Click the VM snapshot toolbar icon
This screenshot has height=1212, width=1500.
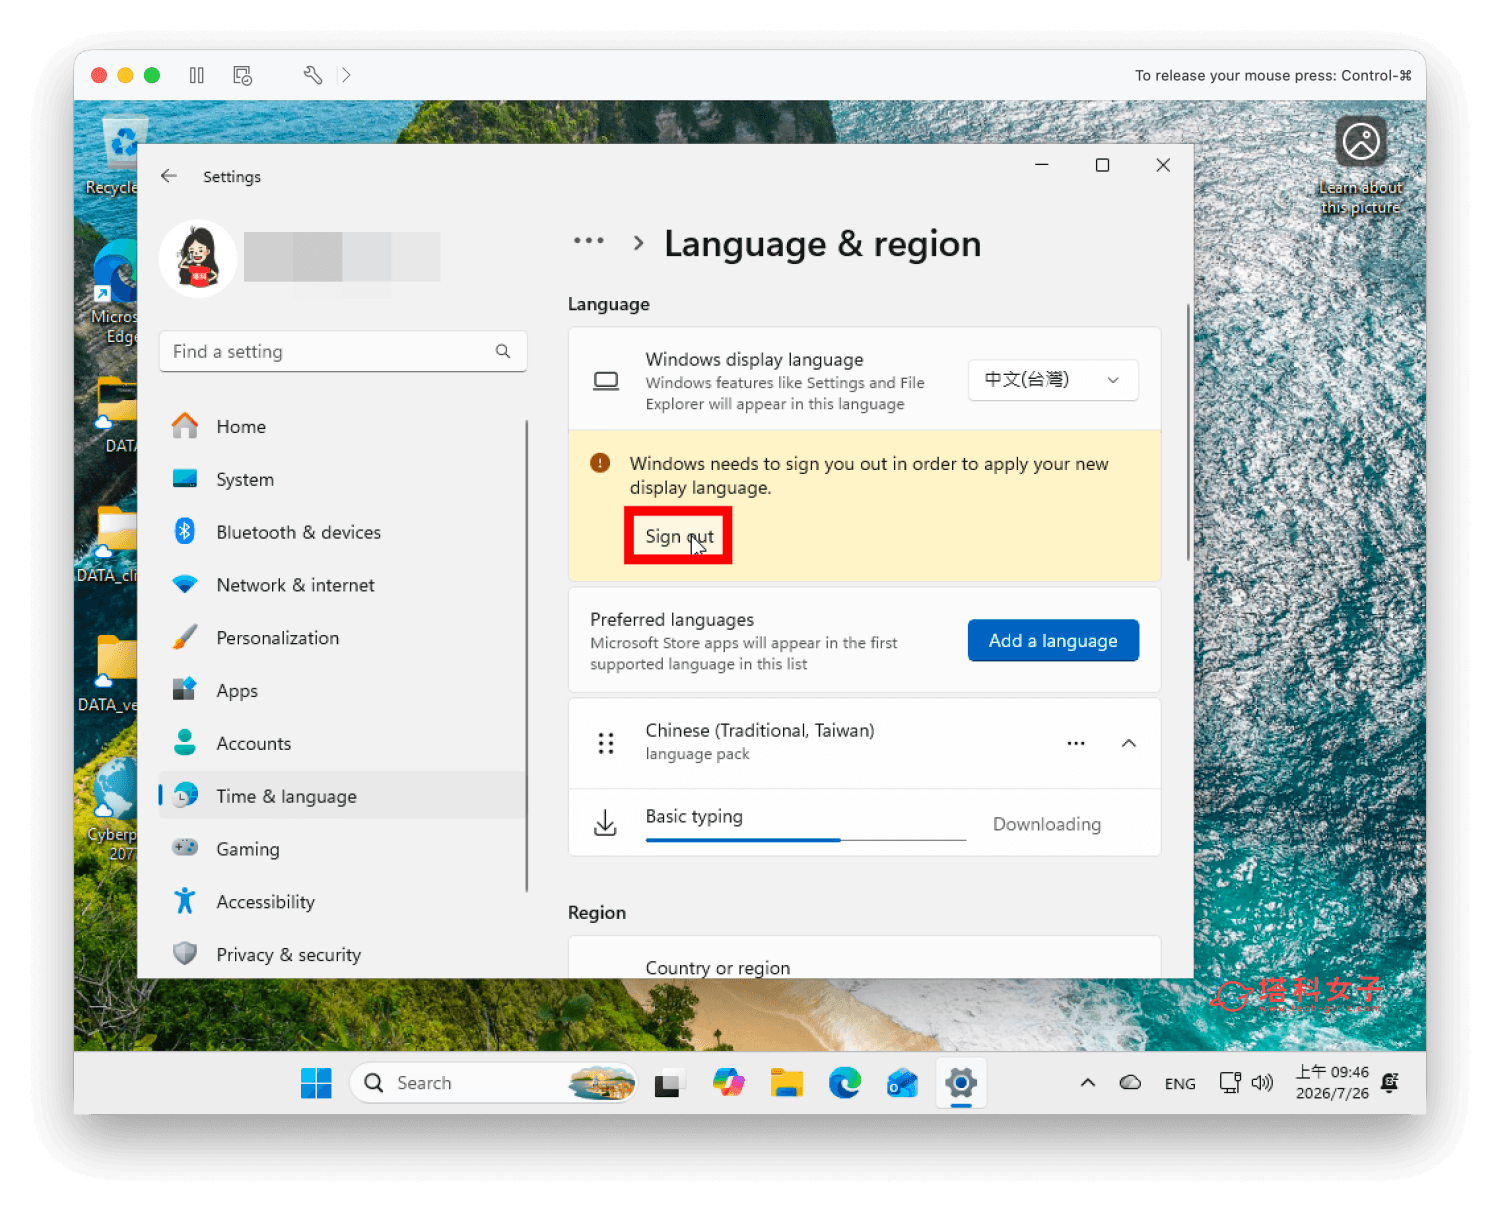coord(242,75)
